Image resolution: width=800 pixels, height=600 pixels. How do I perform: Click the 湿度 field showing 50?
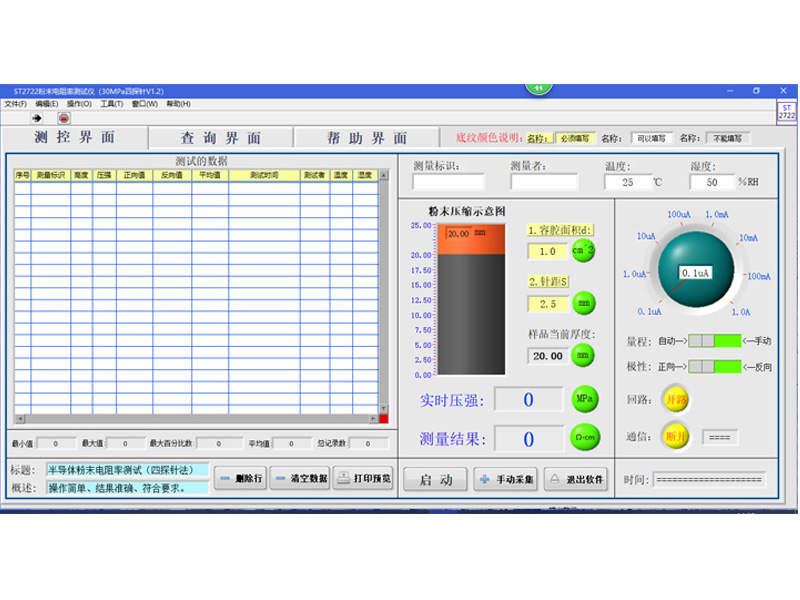[x=712, y=182]
